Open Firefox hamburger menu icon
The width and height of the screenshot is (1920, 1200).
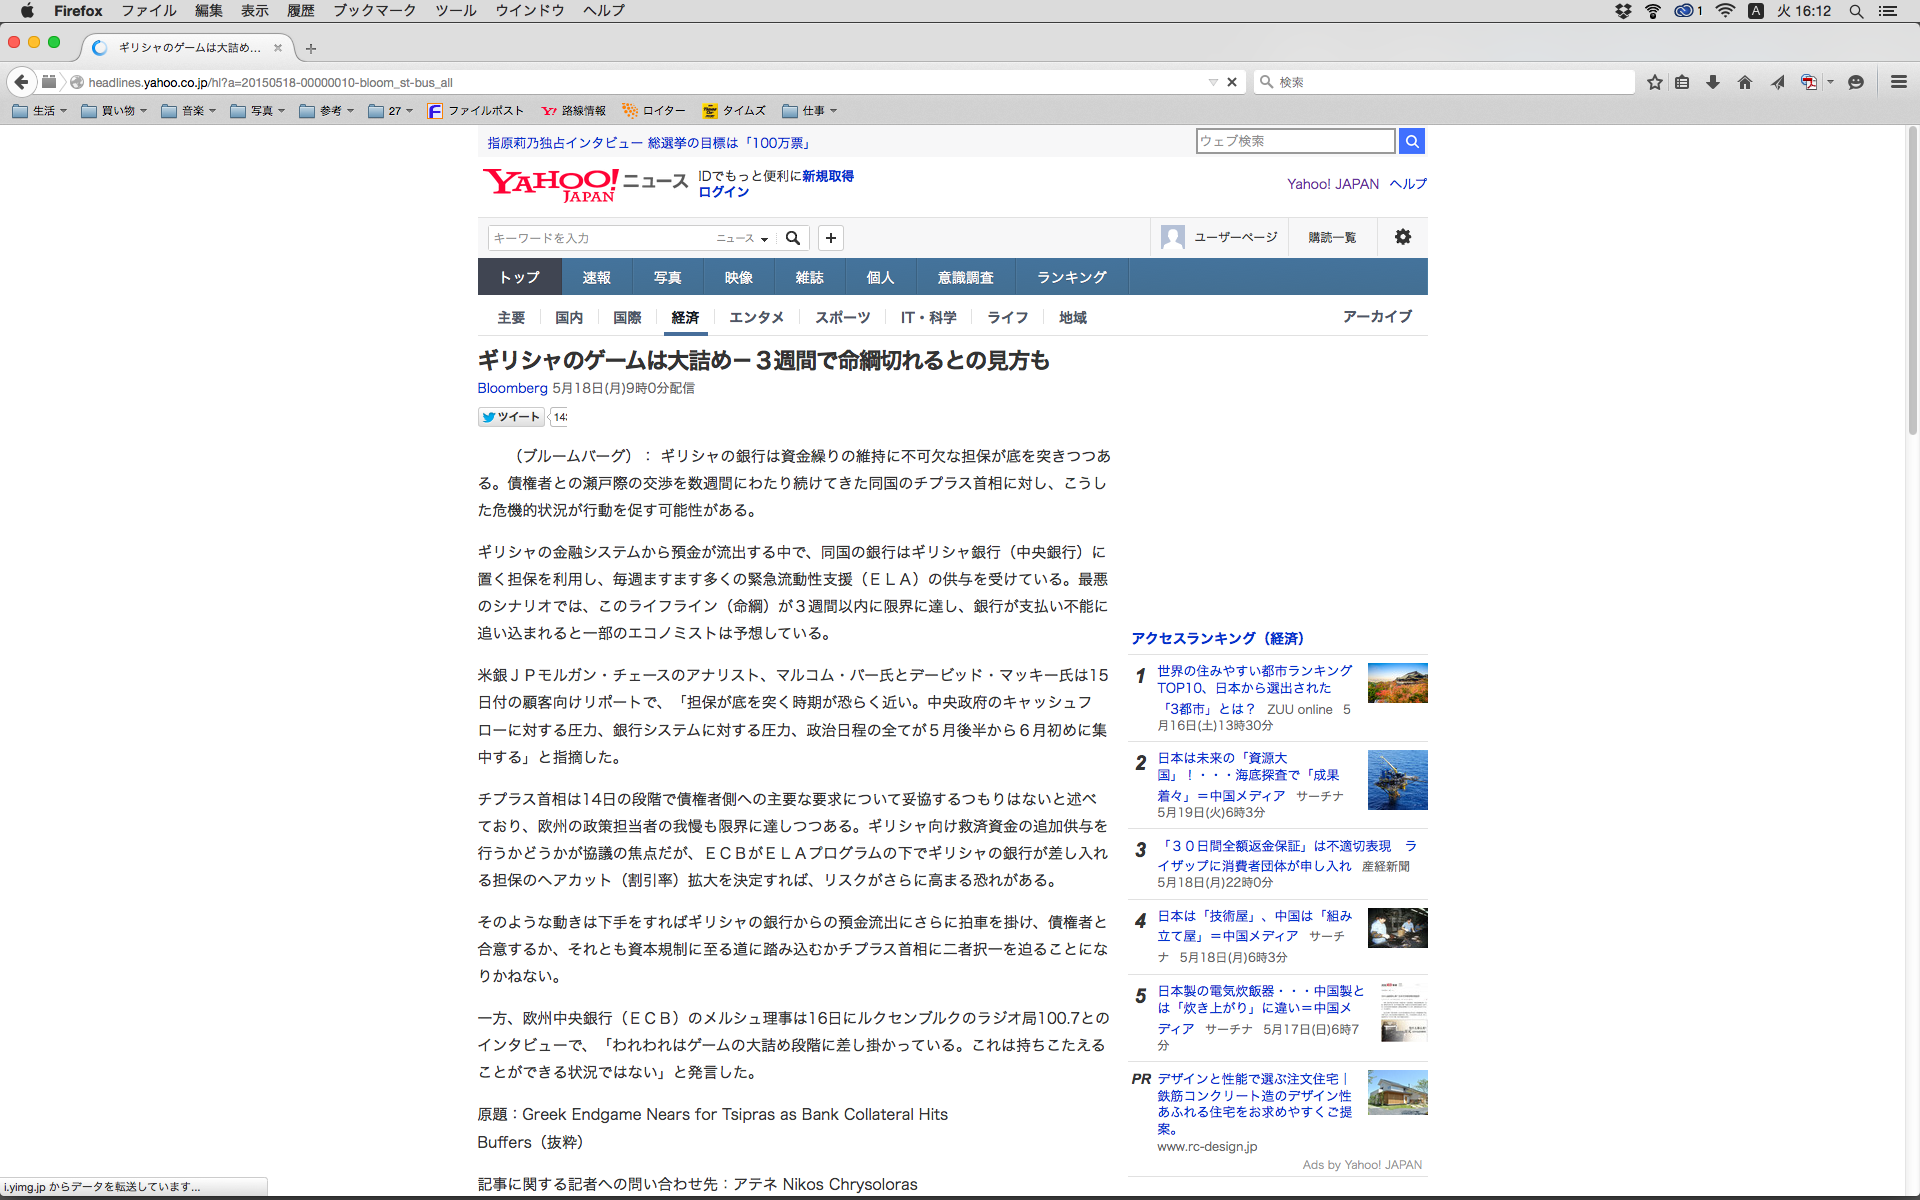1899,82
